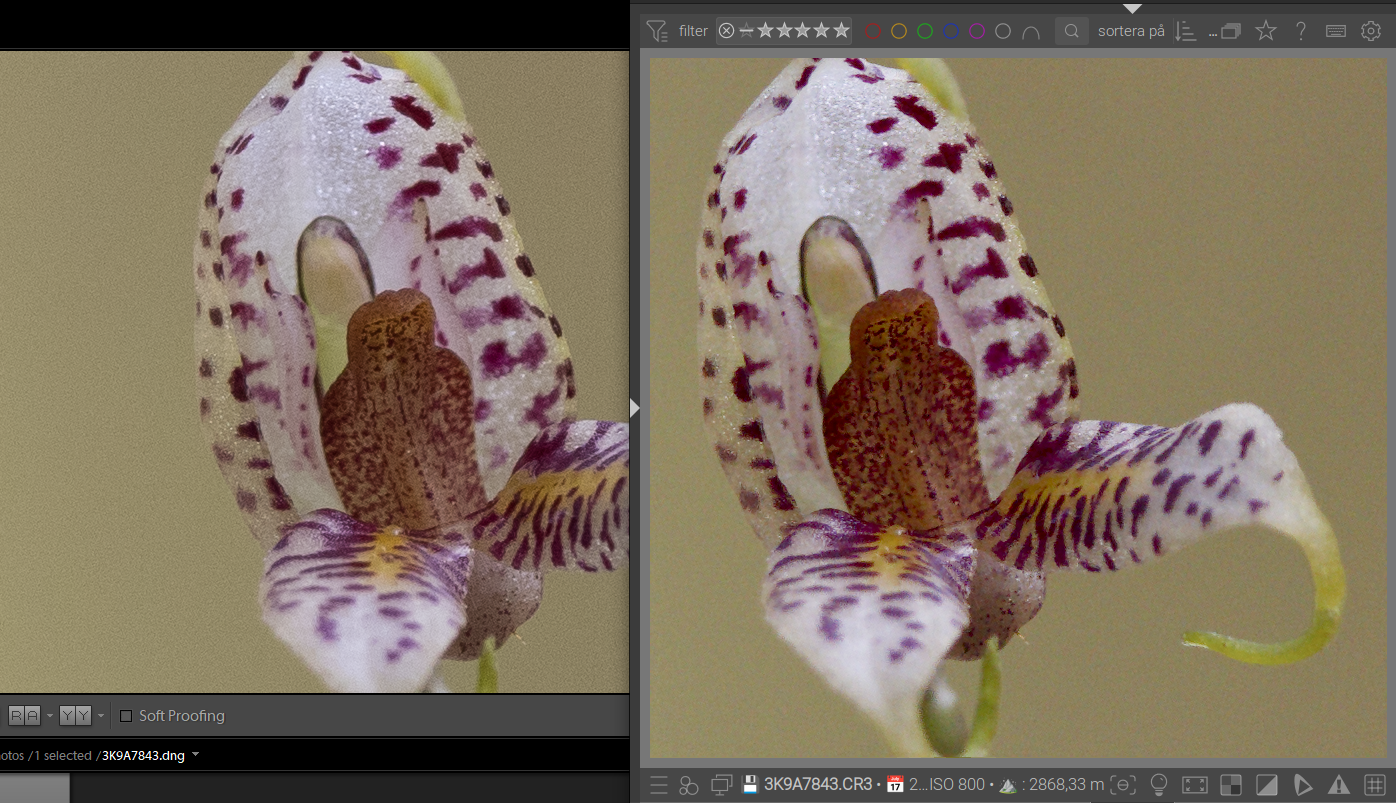Filter by the red color label

(873, 31)
